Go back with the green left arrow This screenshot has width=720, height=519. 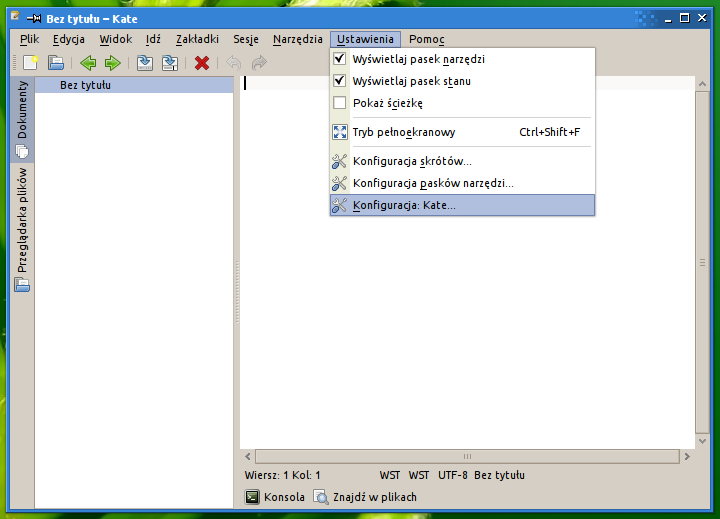coord(88,62)
